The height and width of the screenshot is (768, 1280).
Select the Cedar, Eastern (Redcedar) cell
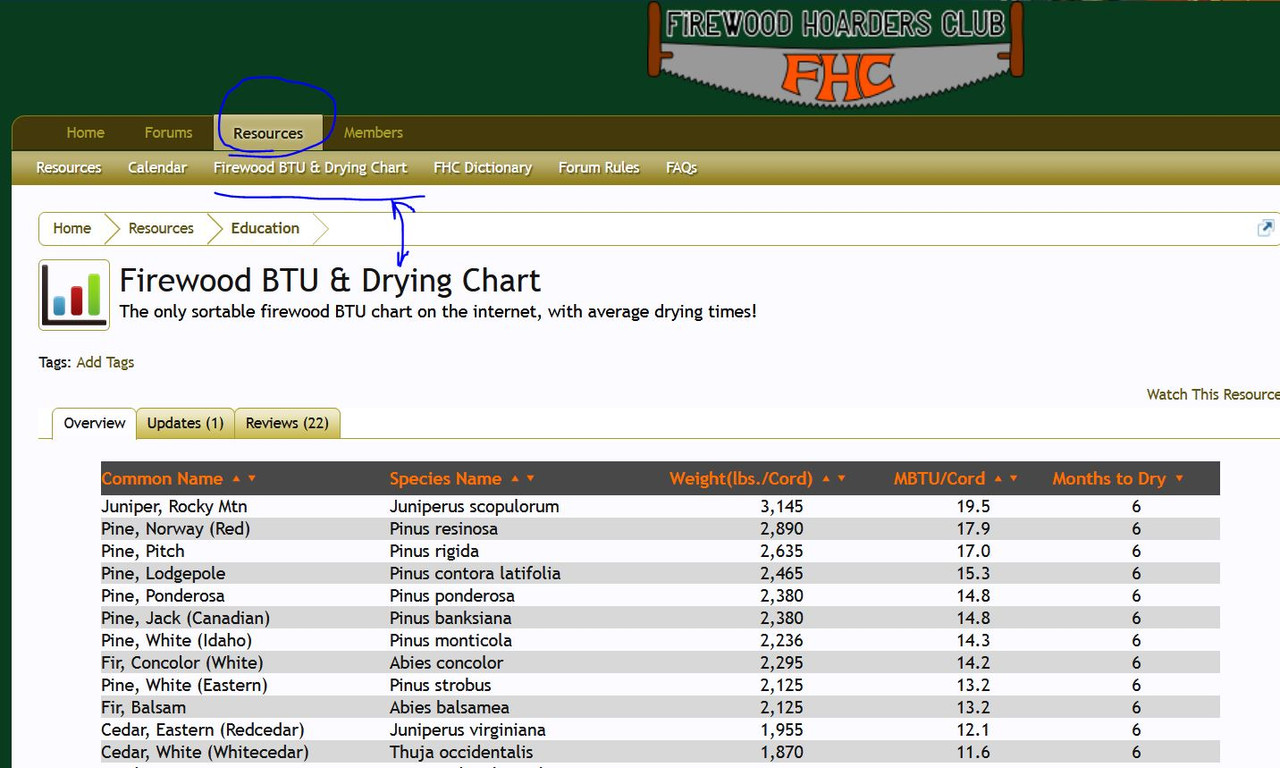pos(203,730)
